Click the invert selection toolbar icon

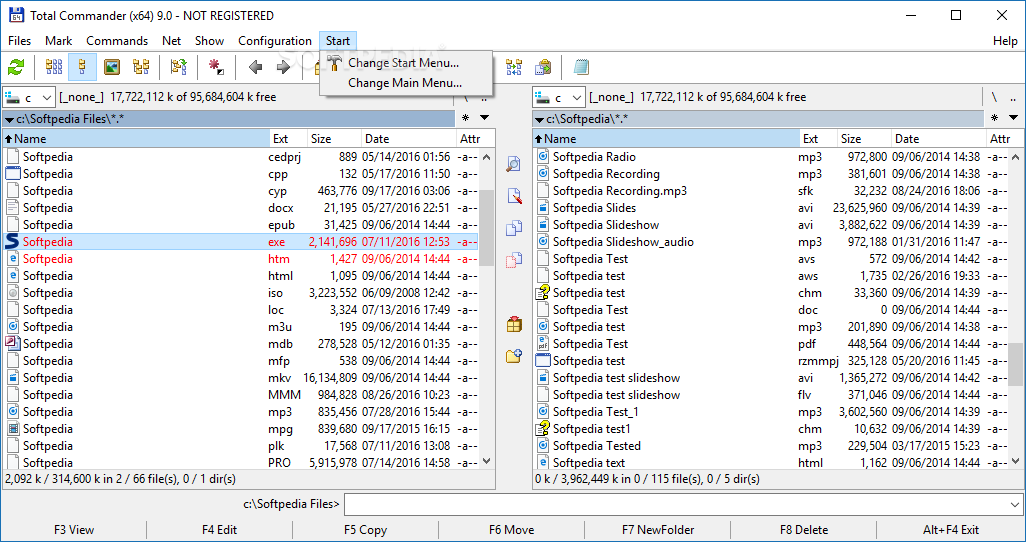179,67
